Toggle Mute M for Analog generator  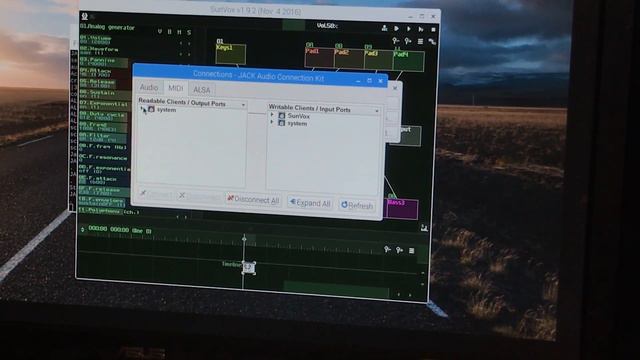(179, 32)
